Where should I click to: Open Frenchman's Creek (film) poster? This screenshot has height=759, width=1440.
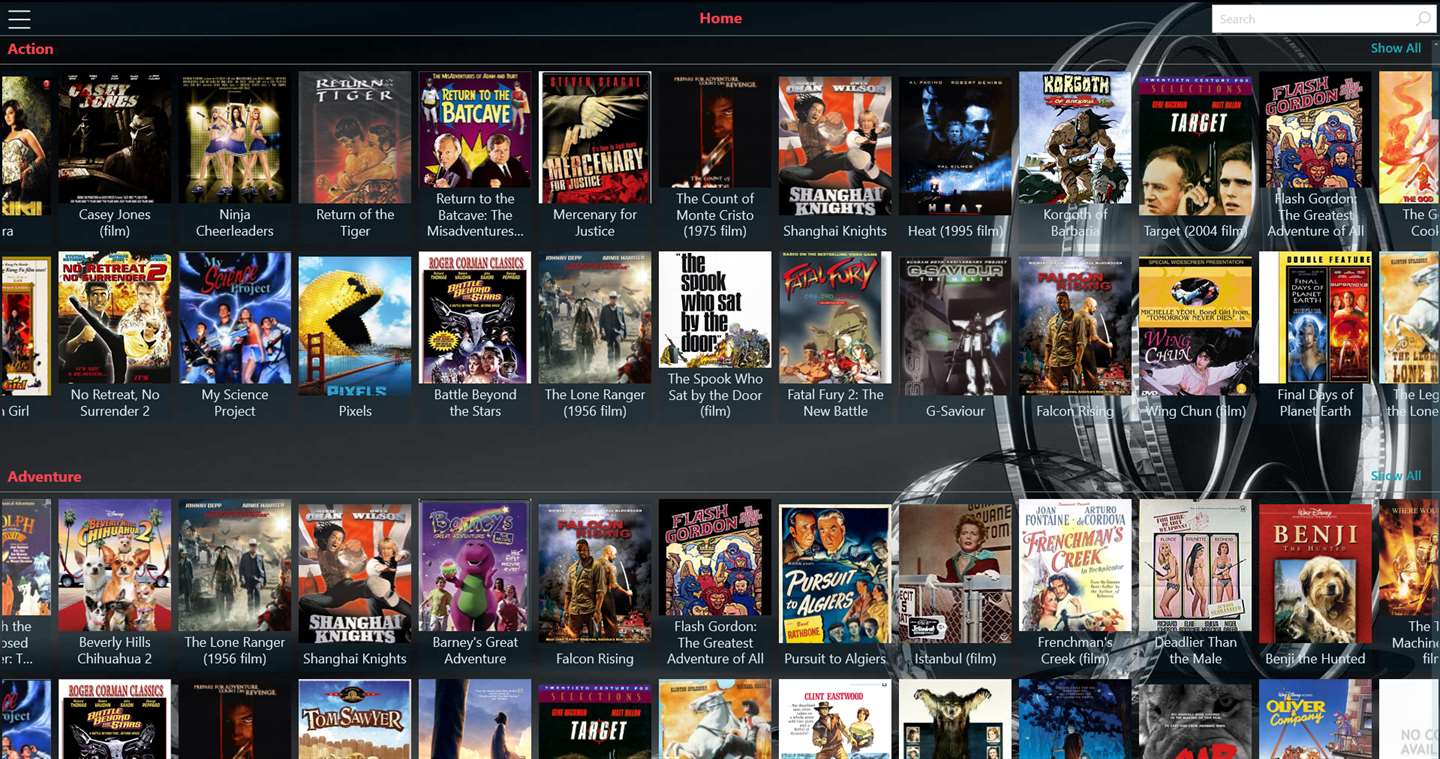1075,566
